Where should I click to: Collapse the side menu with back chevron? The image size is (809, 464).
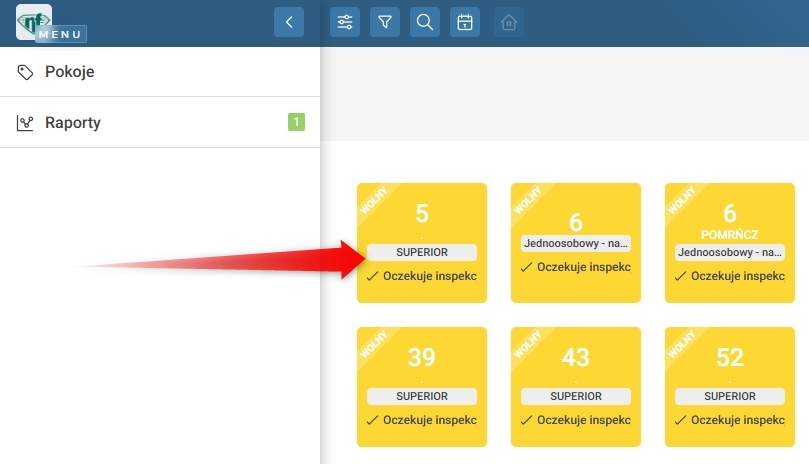point(289,22)
